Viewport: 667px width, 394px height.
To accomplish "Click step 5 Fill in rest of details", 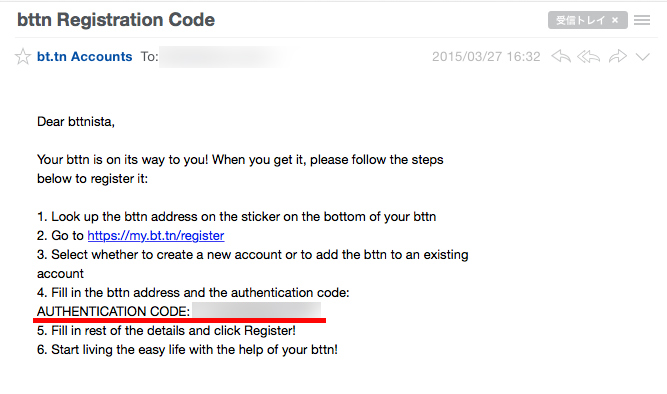I will point(166,331).
